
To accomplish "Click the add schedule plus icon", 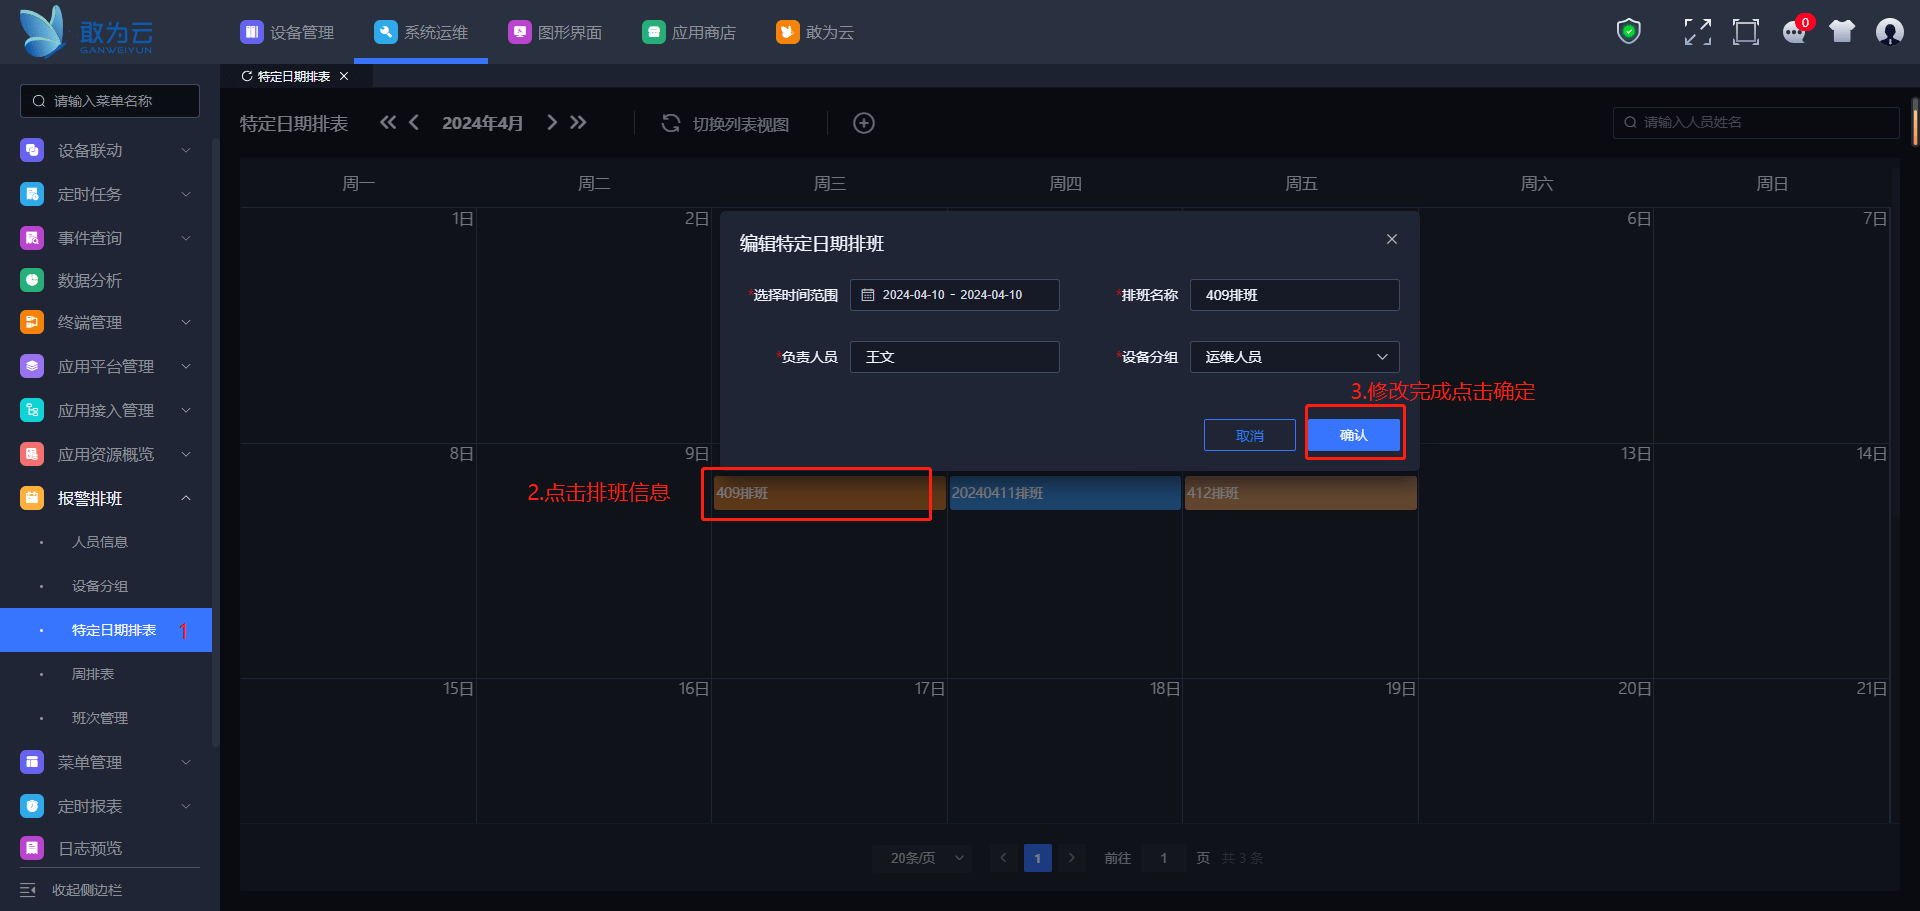I will (x=864, y=123).
